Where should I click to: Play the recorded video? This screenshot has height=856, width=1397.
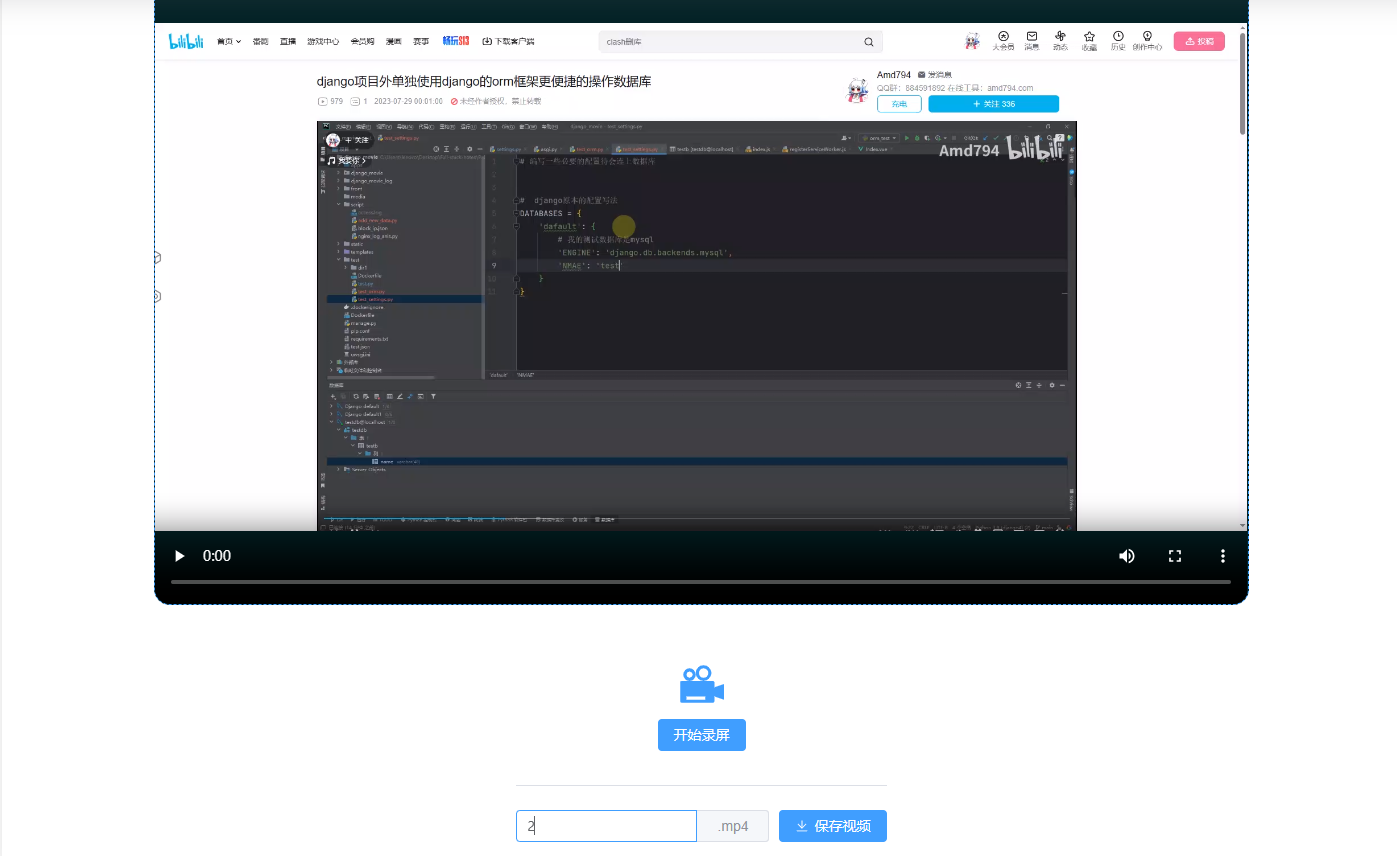(180, 556)
